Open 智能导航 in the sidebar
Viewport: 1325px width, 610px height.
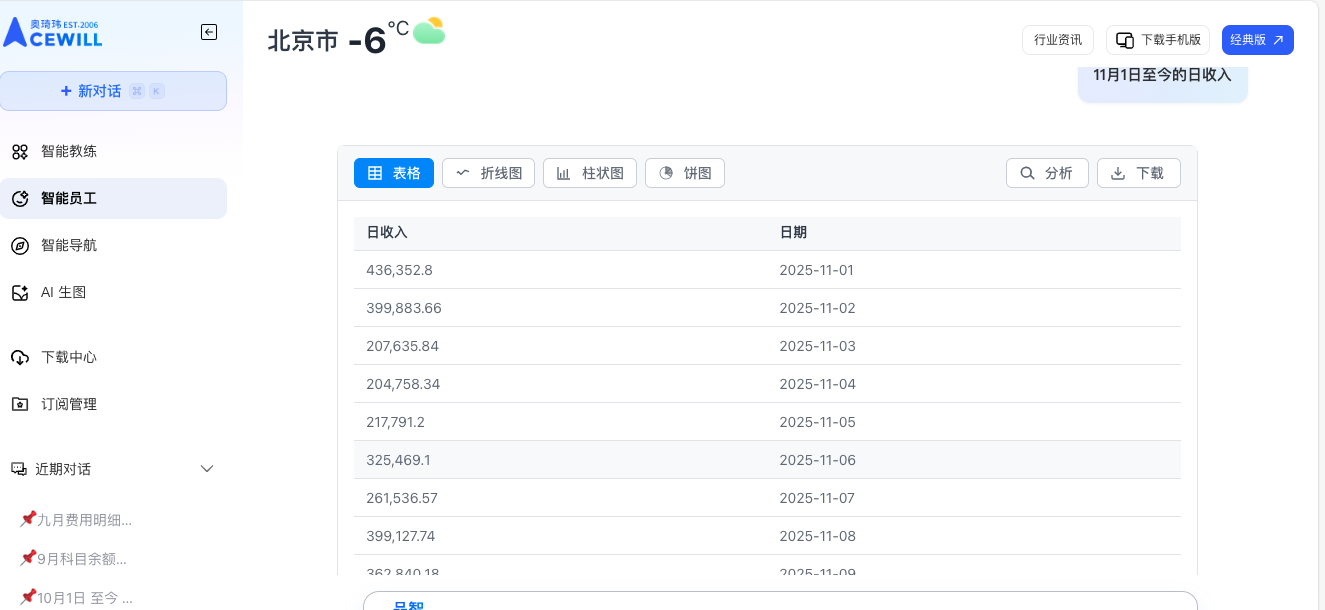68,246
